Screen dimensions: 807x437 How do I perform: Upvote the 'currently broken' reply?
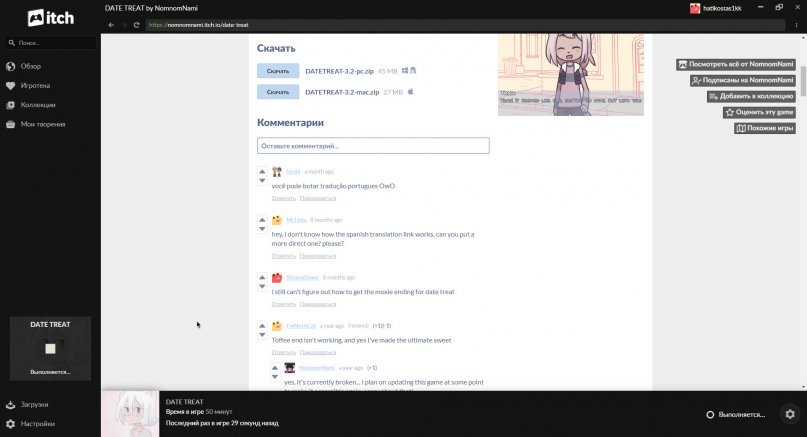pos(275,368)
